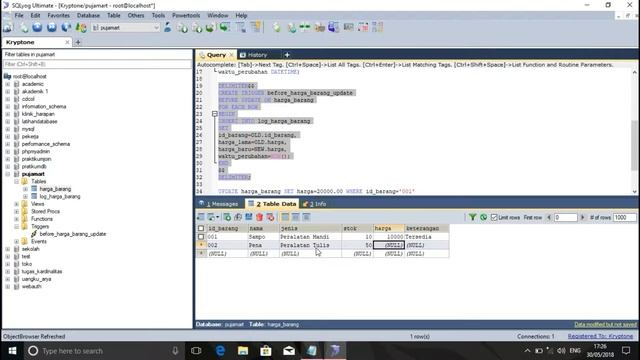Toggle the Limit rows checkbox

click(494, 217)
